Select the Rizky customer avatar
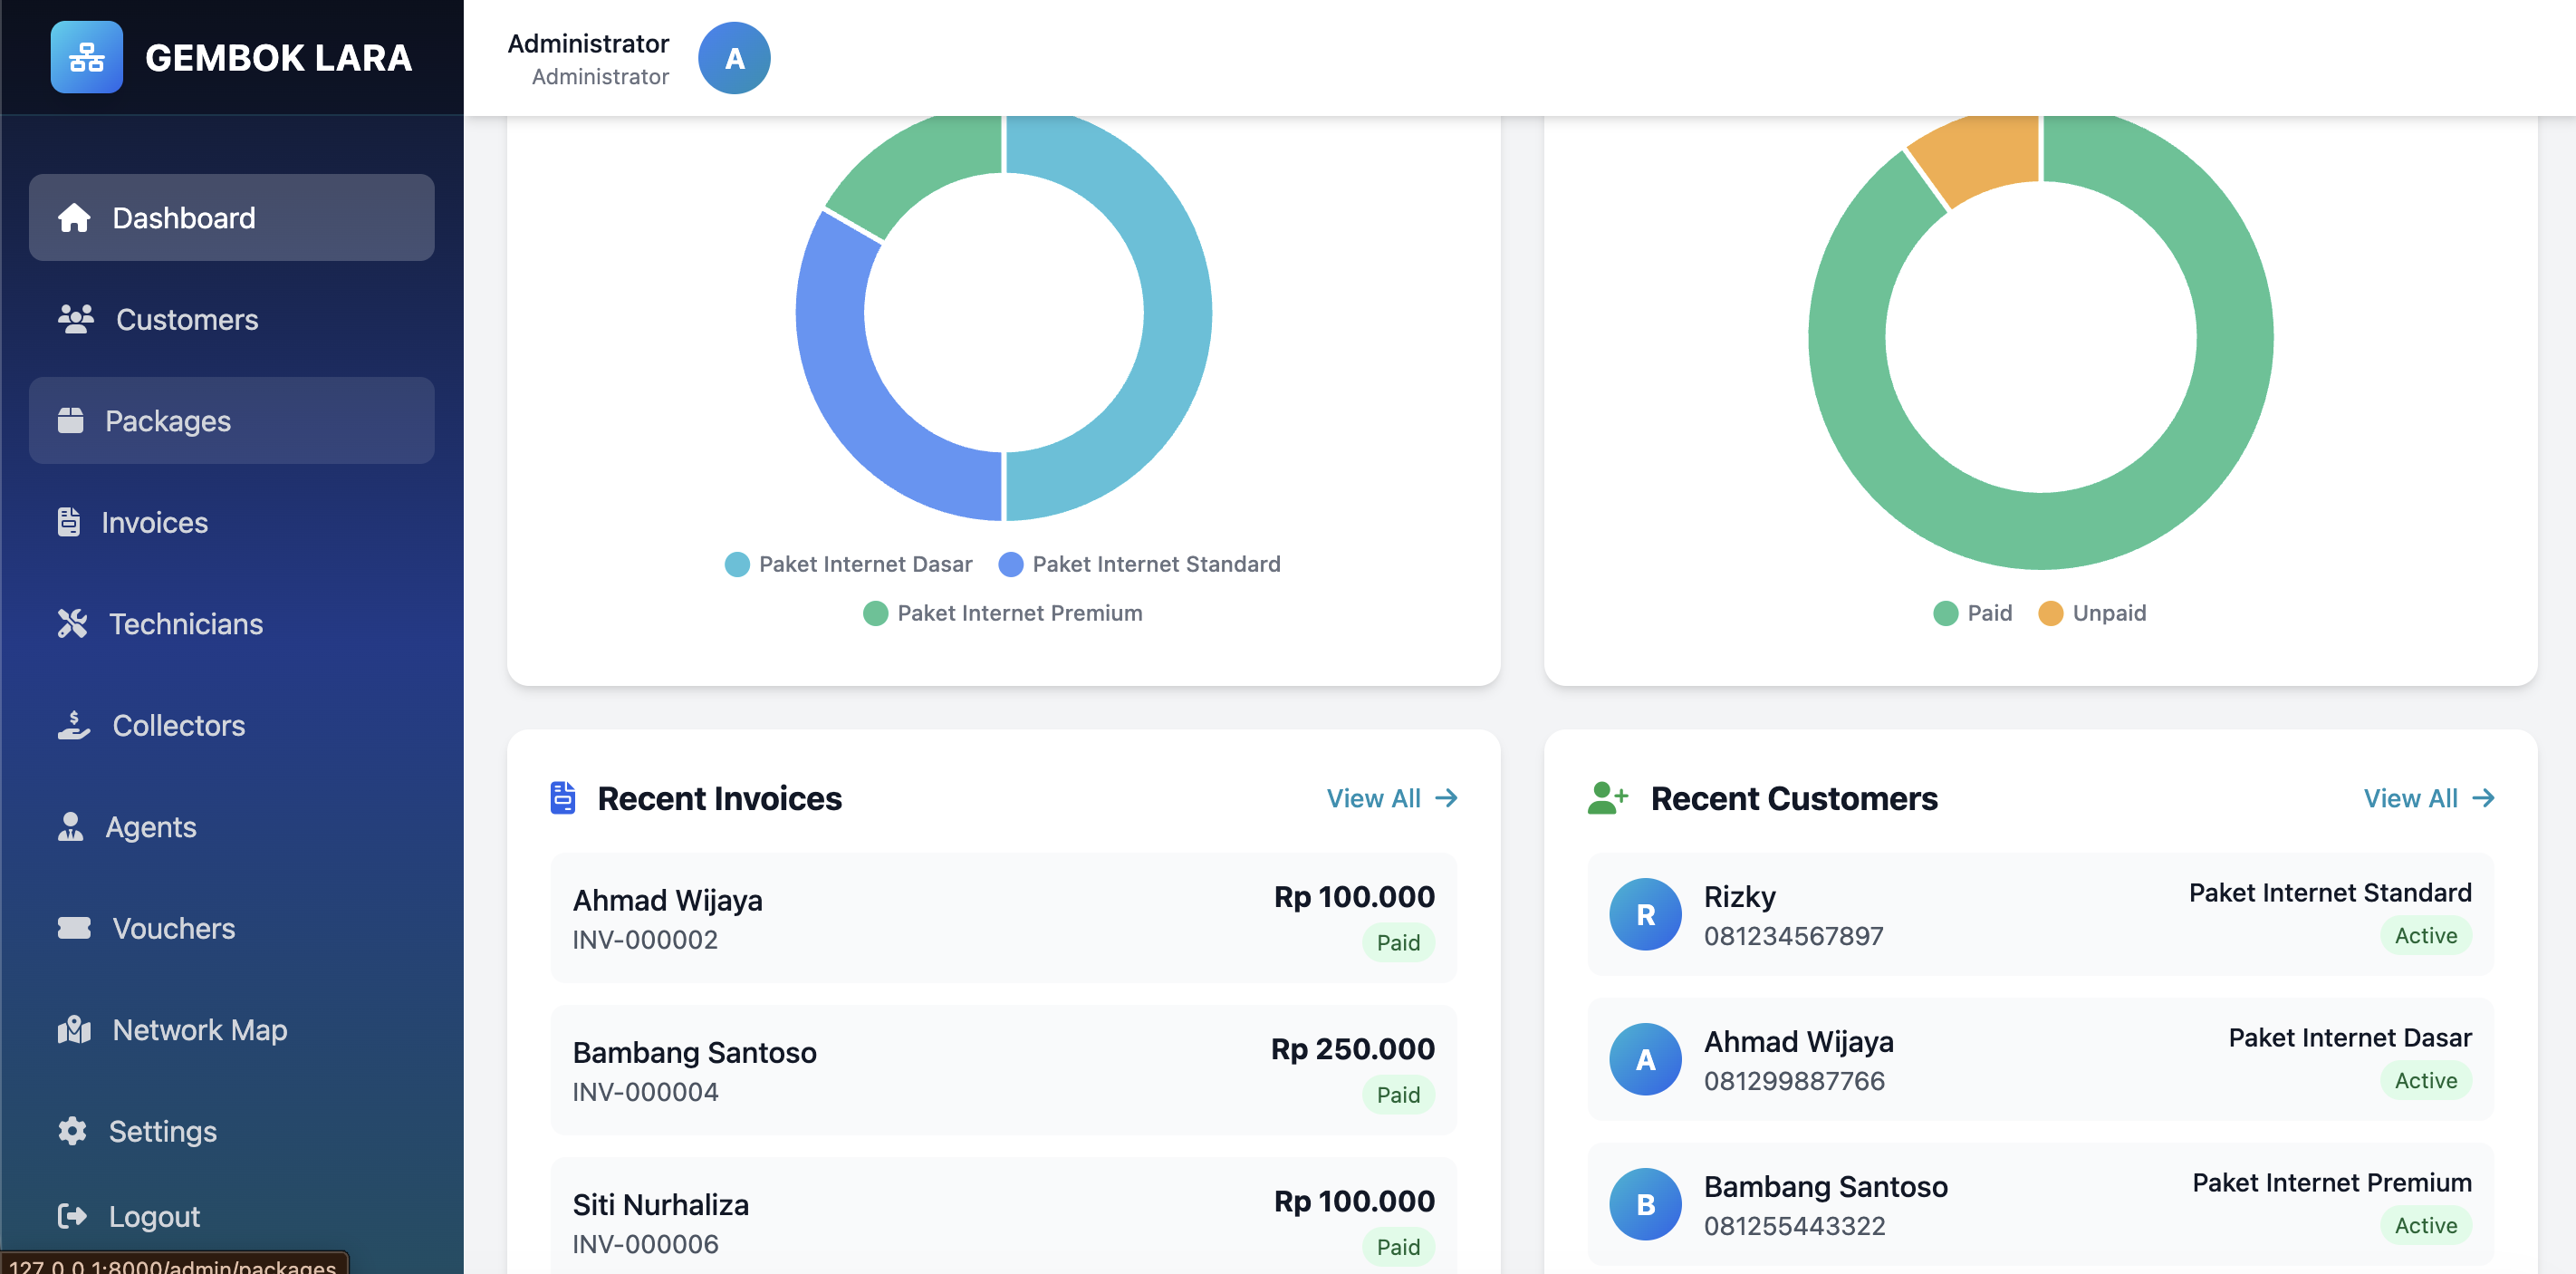 click(x=1644, y=914)
